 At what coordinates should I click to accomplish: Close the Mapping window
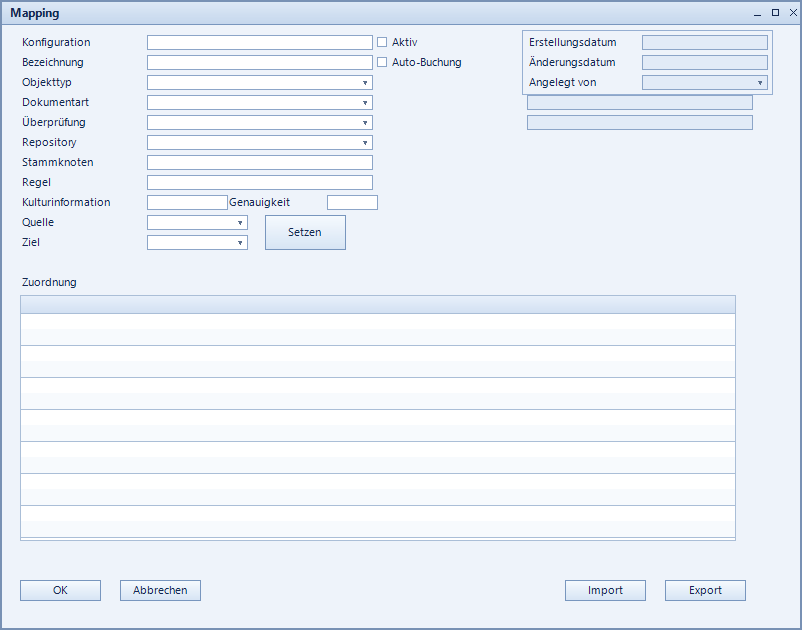(x=793, y=13)
